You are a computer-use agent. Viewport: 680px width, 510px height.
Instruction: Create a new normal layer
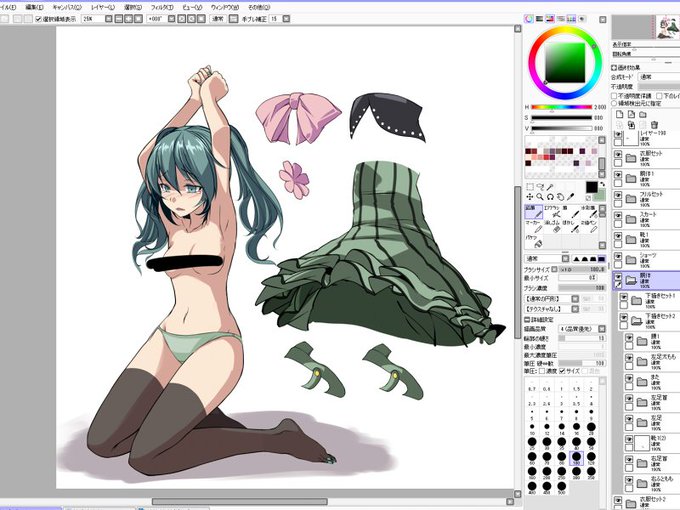[620, 114]
